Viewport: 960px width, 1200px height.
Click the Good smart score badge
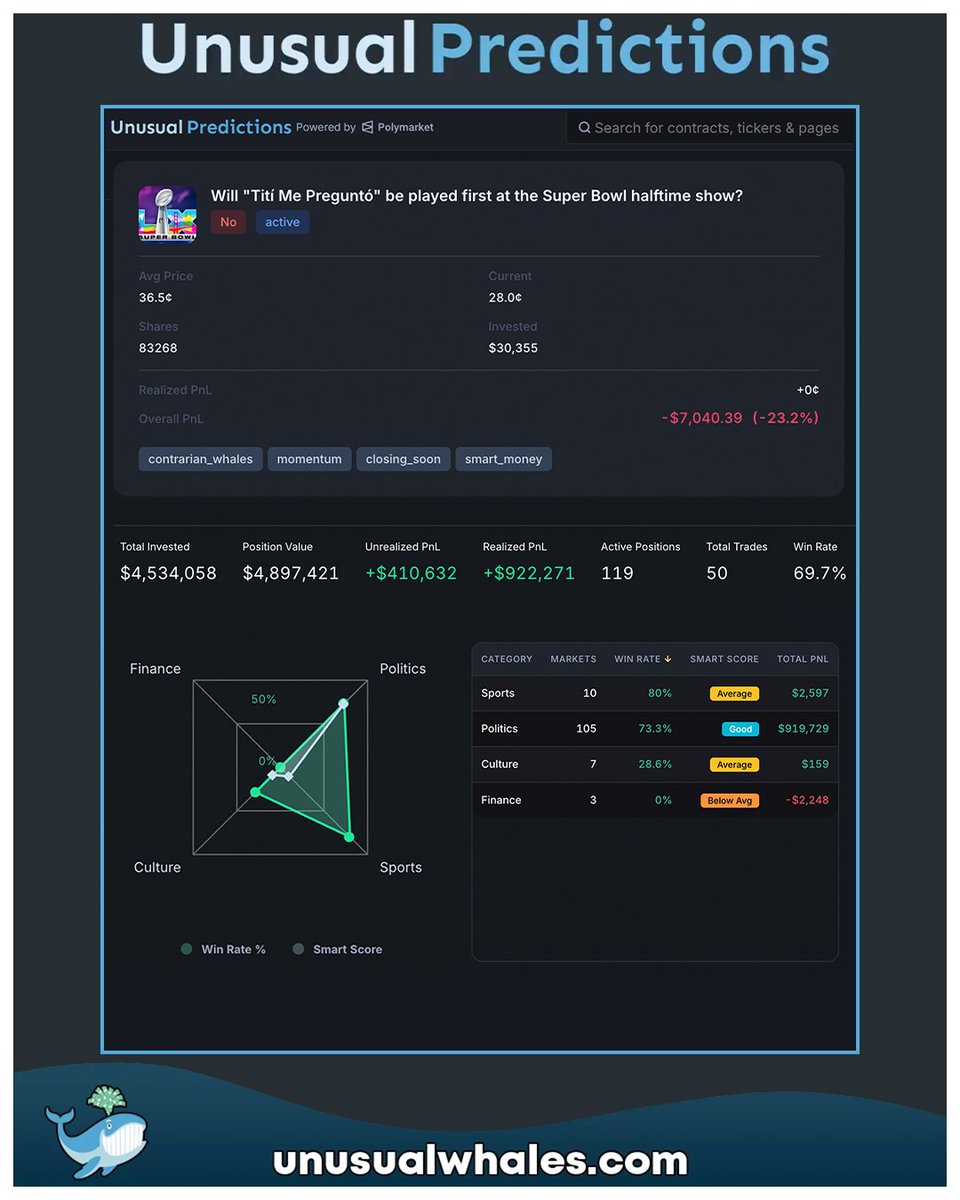740,729
